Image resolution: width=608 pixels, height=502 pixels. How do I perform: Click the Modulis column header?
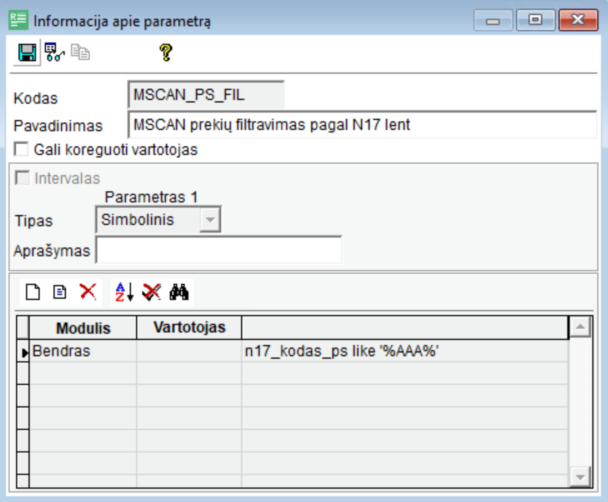[82, 327]
